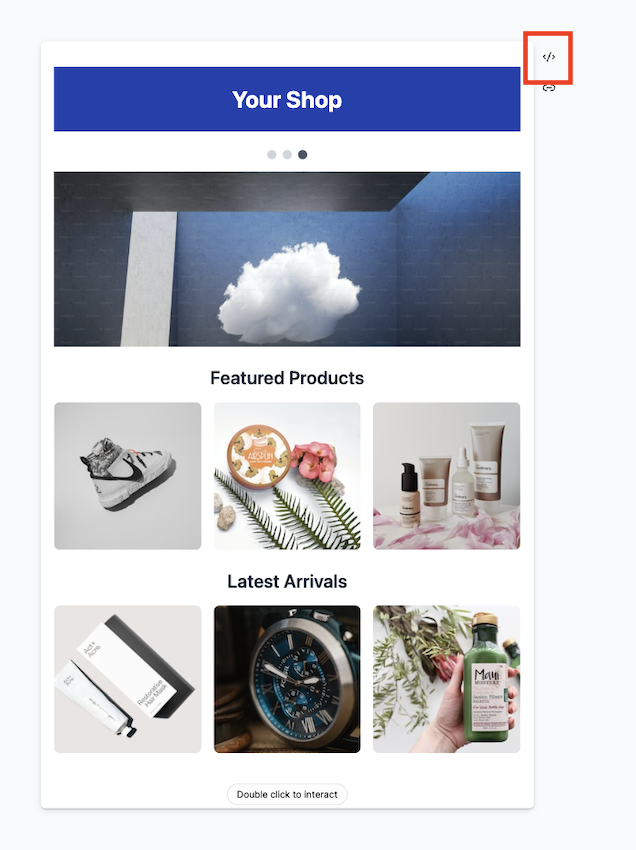Open the Restorative Hair Mask thumbnail
Viewport: 636px width, 850px height.
pos(127,679)
